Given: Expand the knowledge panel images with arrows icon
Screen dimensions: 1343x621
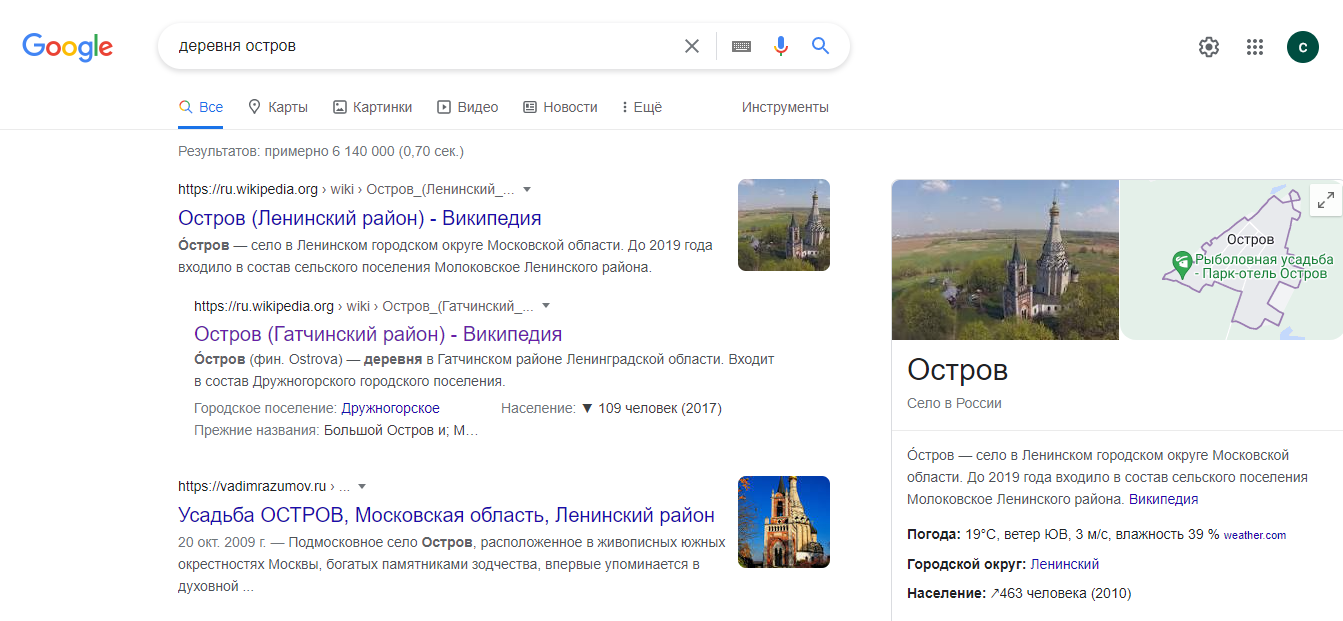Looking at the screenshot, I should tap(1326, 200).
